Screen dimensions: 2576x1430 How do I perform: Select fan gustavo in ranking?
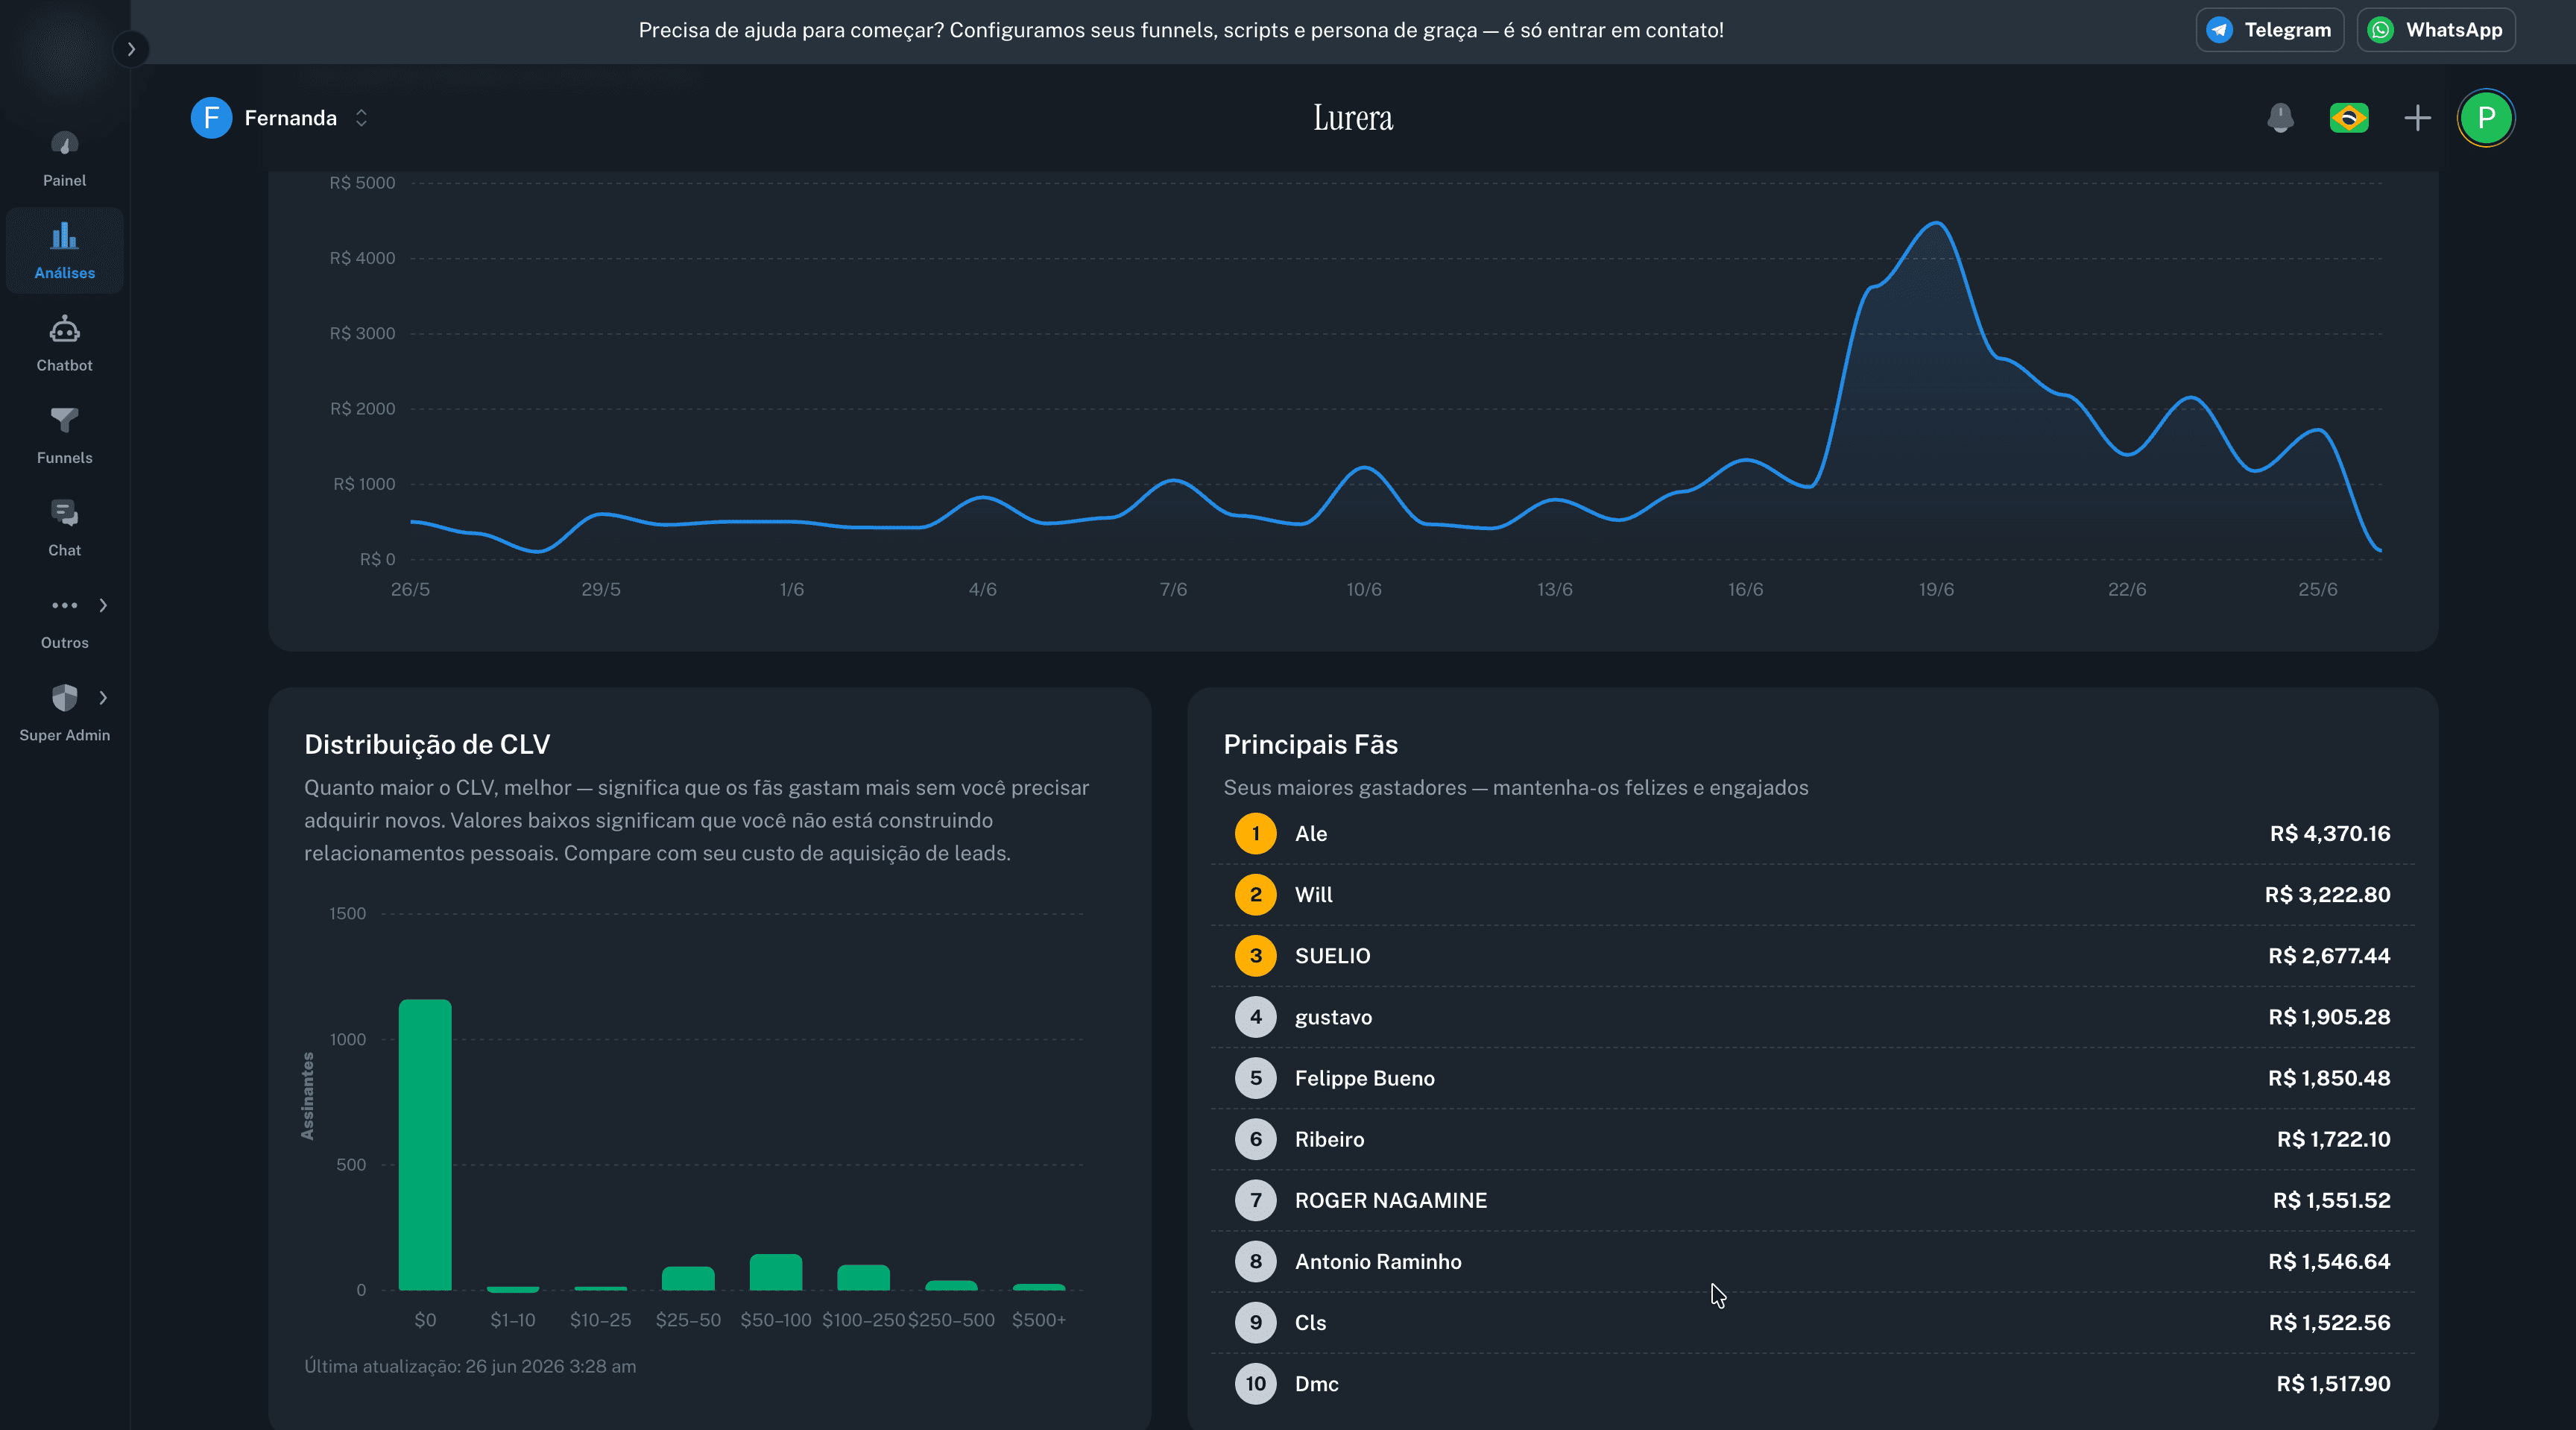pos(1812,1017)
